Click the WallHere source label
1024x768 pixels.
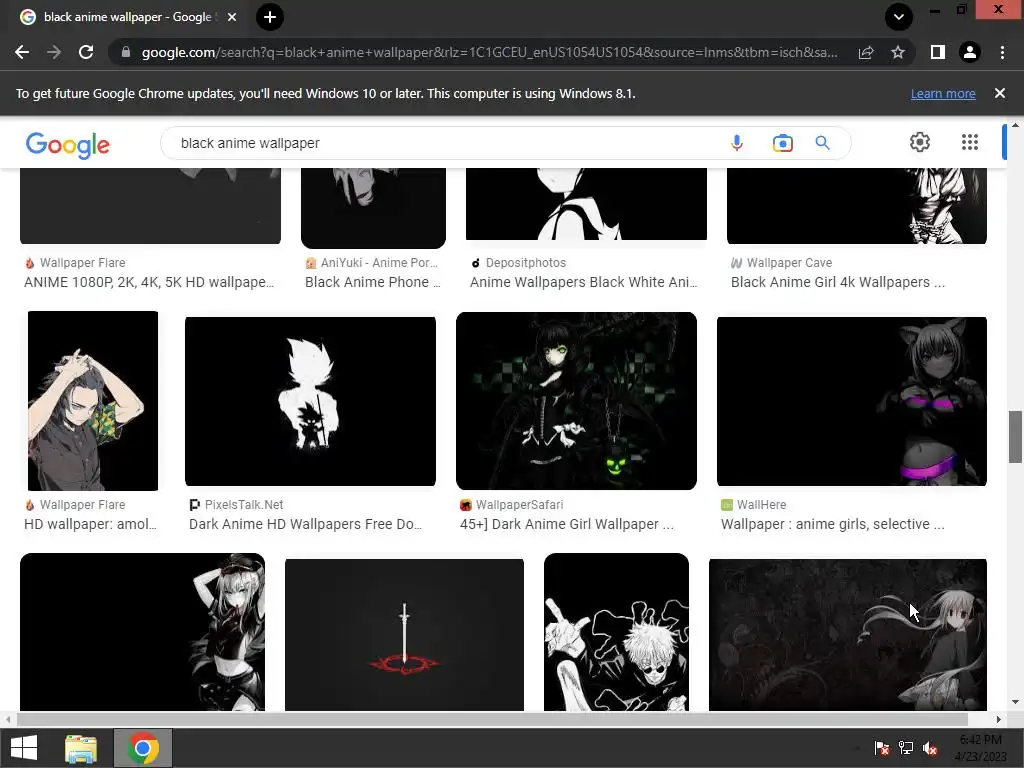pos(761,505)
